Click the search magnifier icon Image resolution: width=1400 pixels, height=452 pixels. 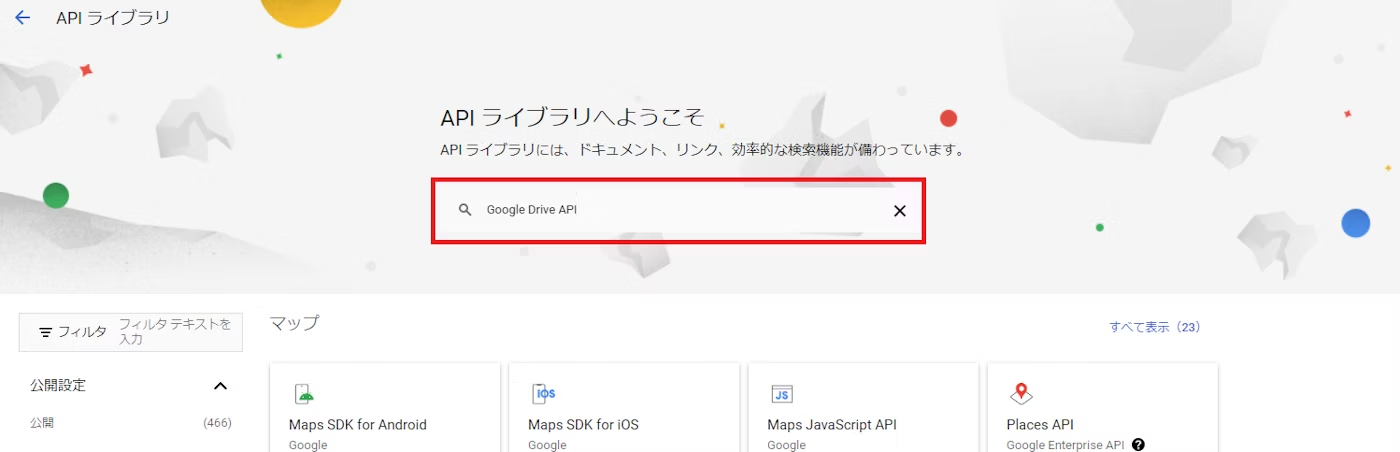(x=464, y=210)
